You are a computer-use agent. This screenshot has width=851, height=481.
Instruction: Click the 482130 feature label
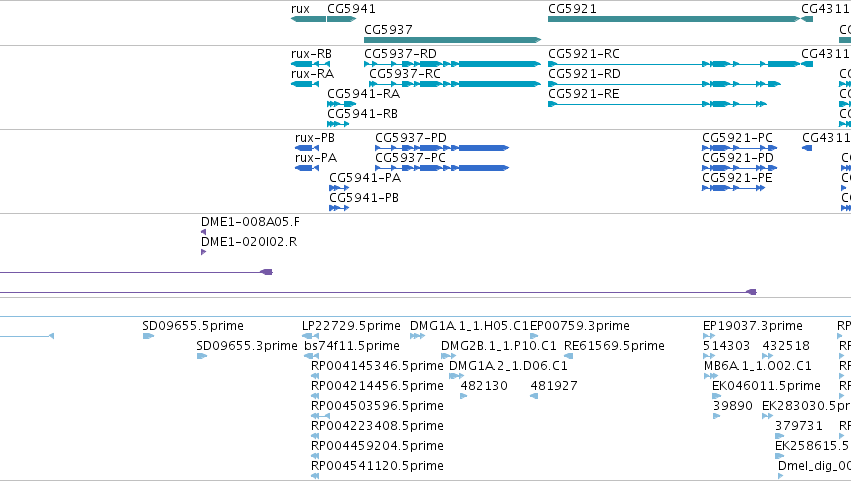(x=484, y=386)
